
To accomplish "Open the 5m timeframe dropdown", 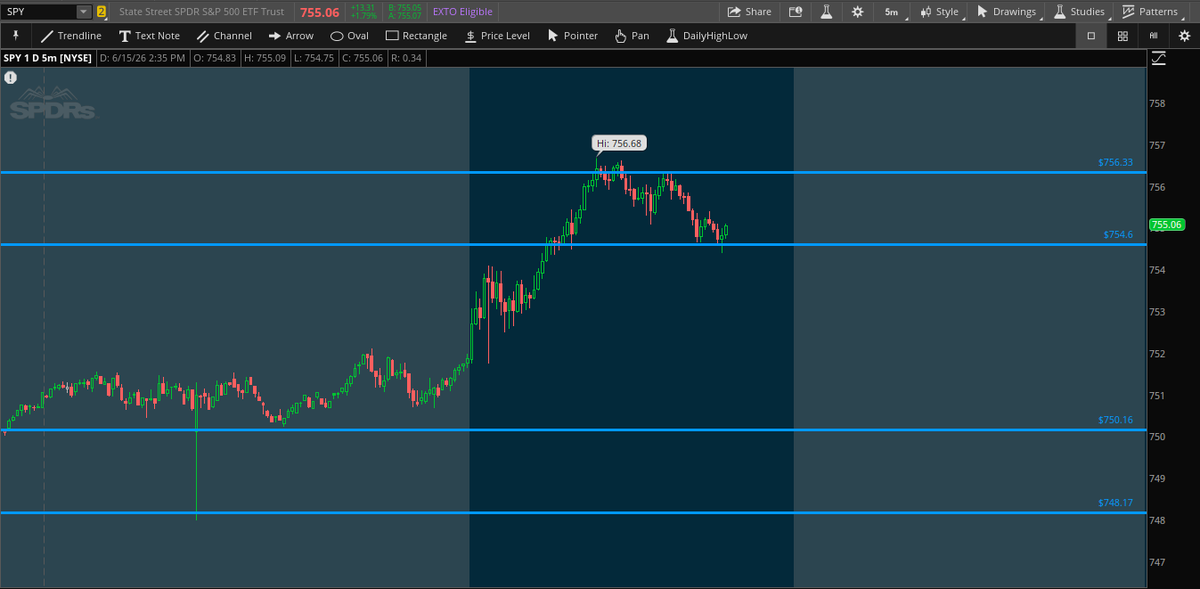I will 892,12.
